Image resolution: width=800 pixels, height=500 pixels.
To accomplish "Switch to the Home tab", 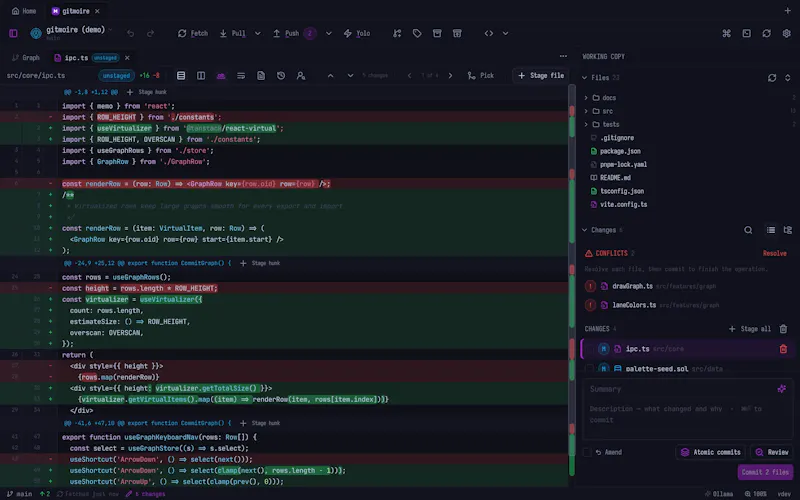I will 24,11.
